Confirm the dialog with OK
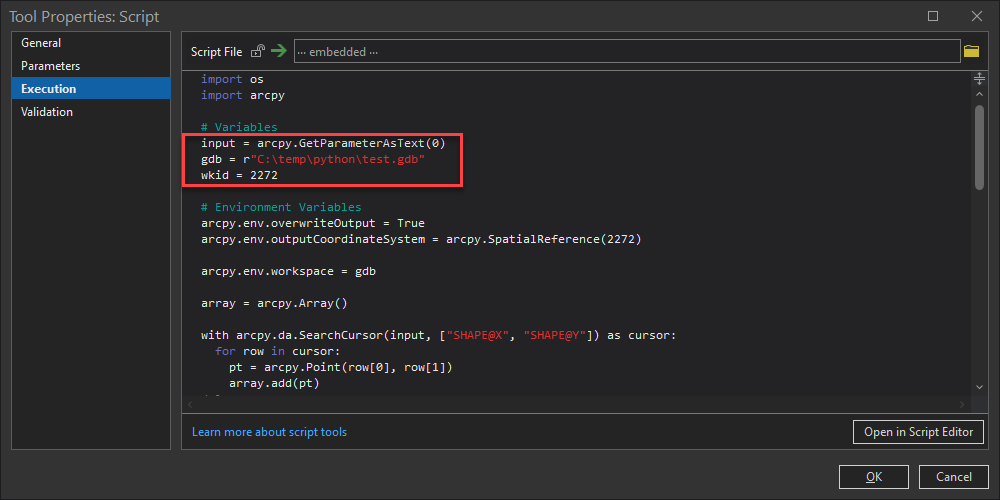Screen dimensions: 1000x500 (874, 477)
